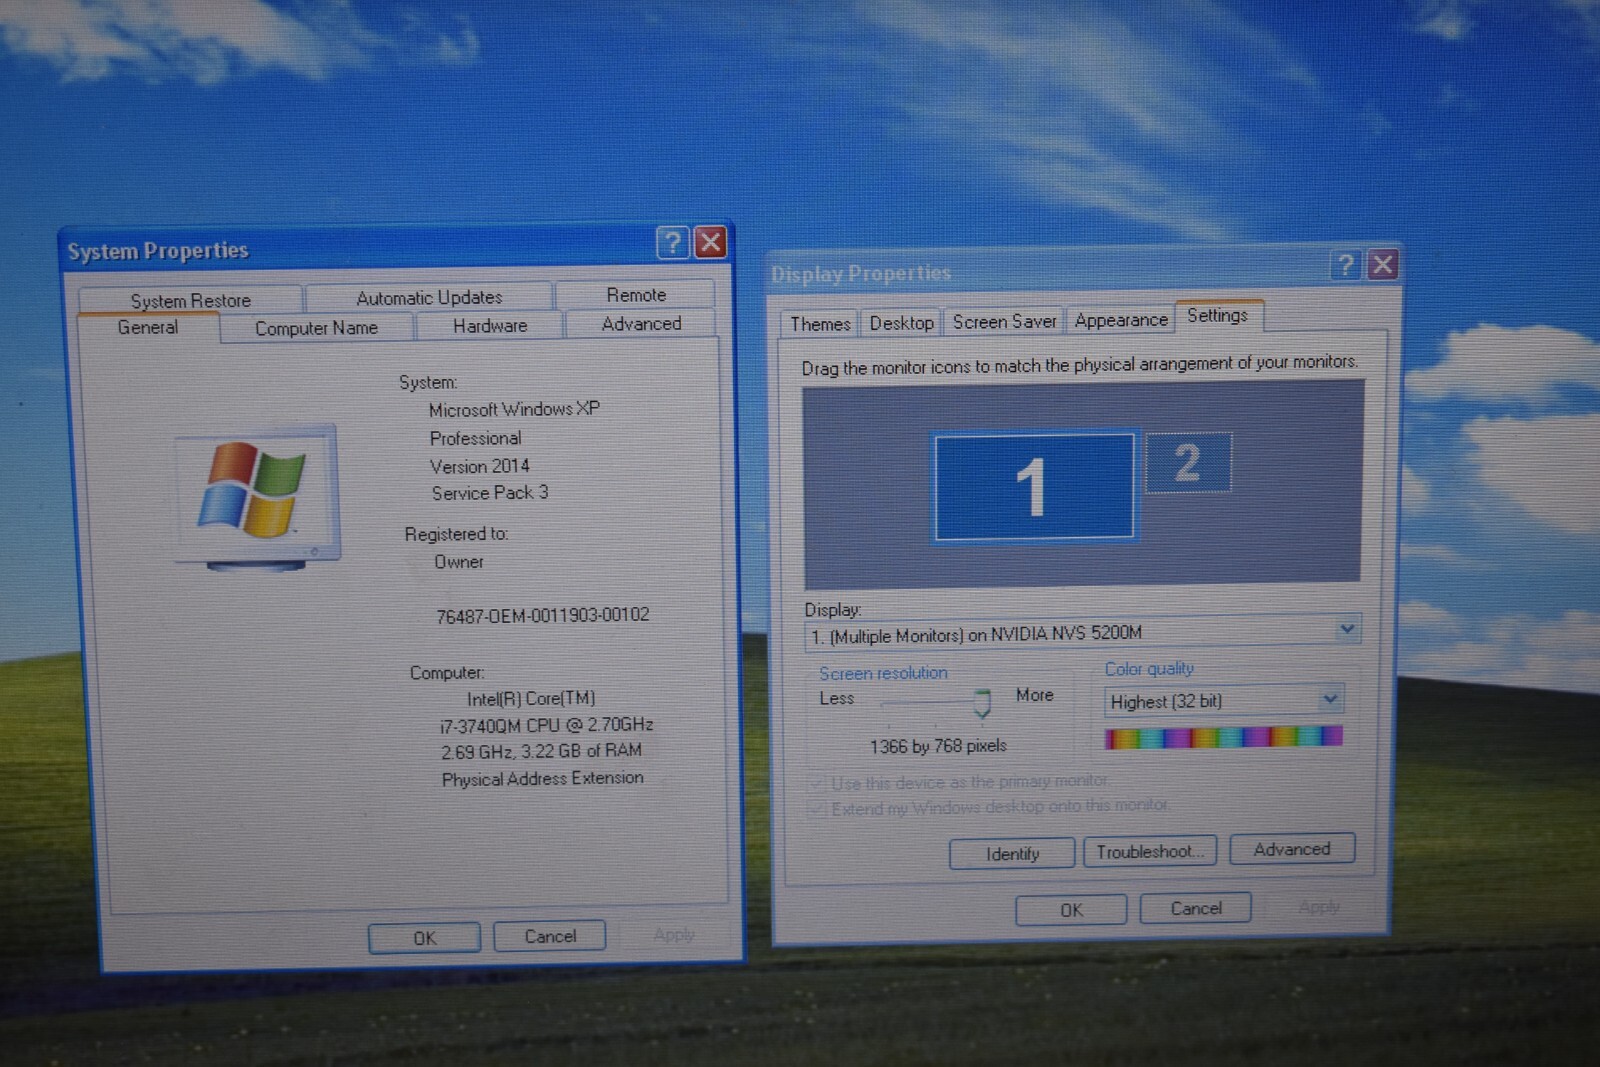Open the Desktop tab
This screenshot has height=1067, width=1600.
coord(901,323)
